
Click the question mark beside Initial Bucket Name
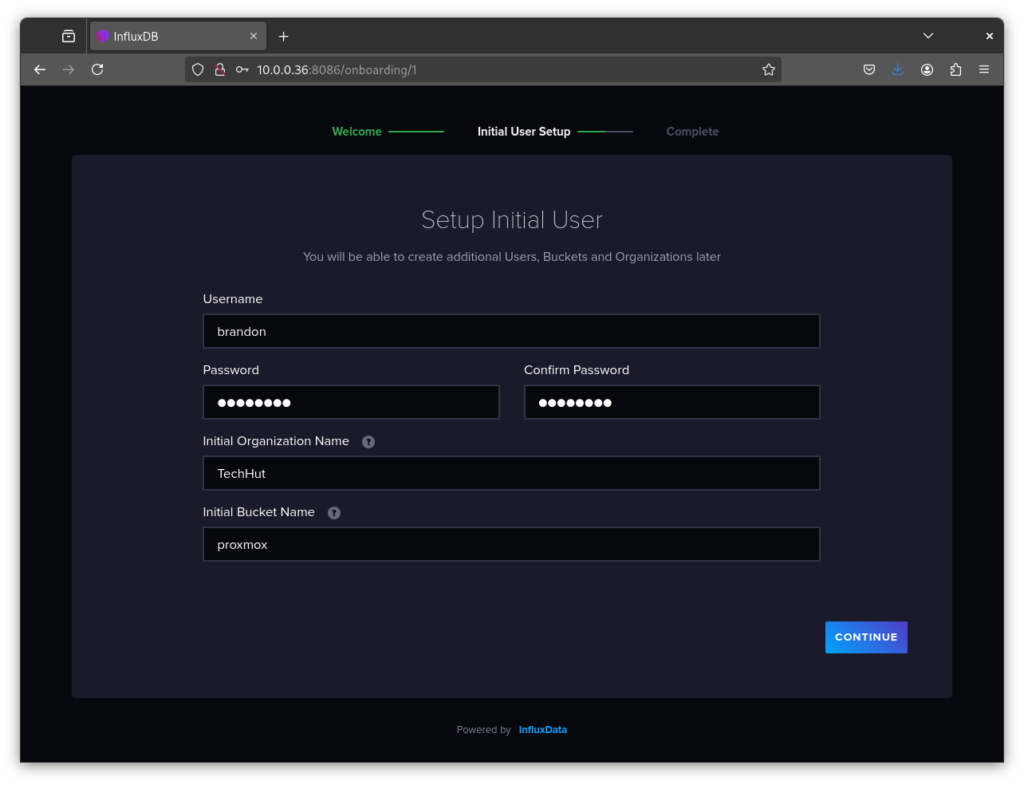point(334,512)
